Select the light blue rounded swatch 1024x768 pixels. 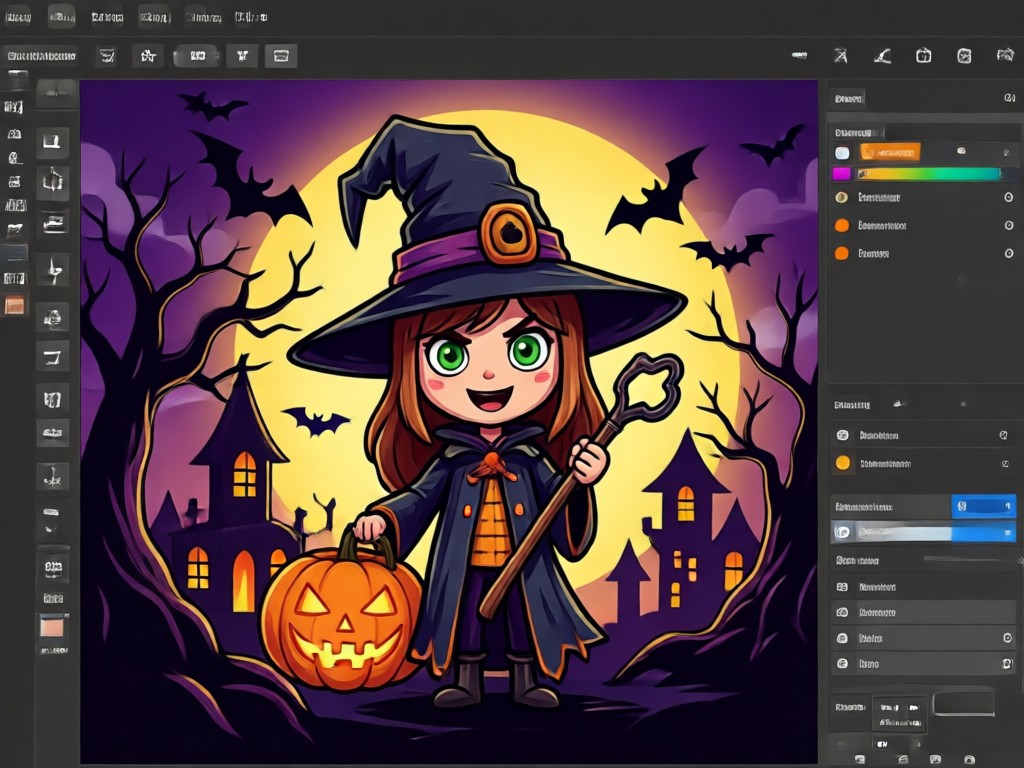(x=842, y=153)
